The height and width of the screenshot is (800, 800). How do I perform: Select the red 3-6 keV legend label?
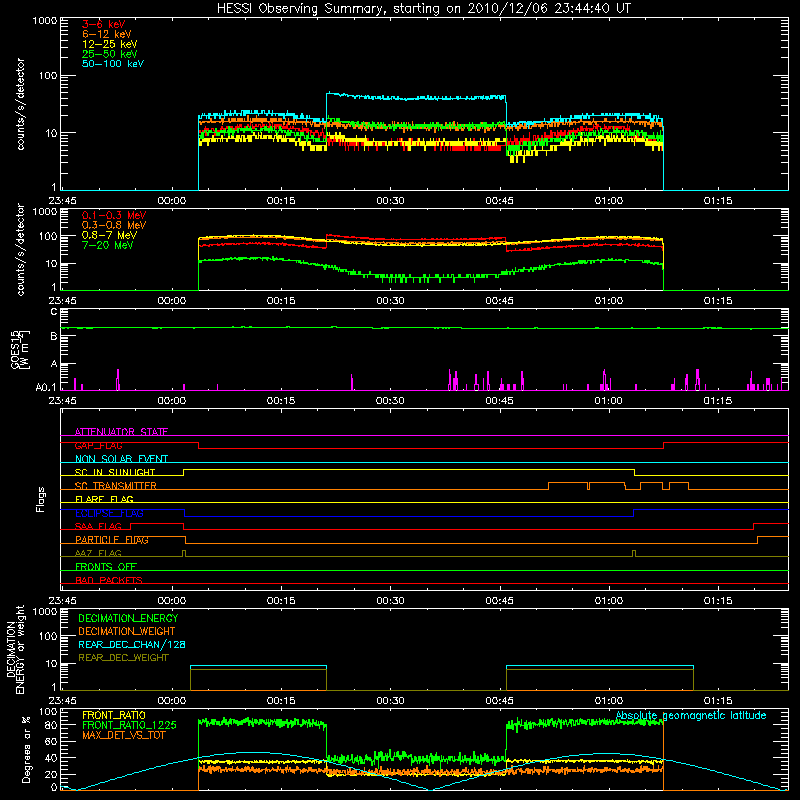coord(104,24)
